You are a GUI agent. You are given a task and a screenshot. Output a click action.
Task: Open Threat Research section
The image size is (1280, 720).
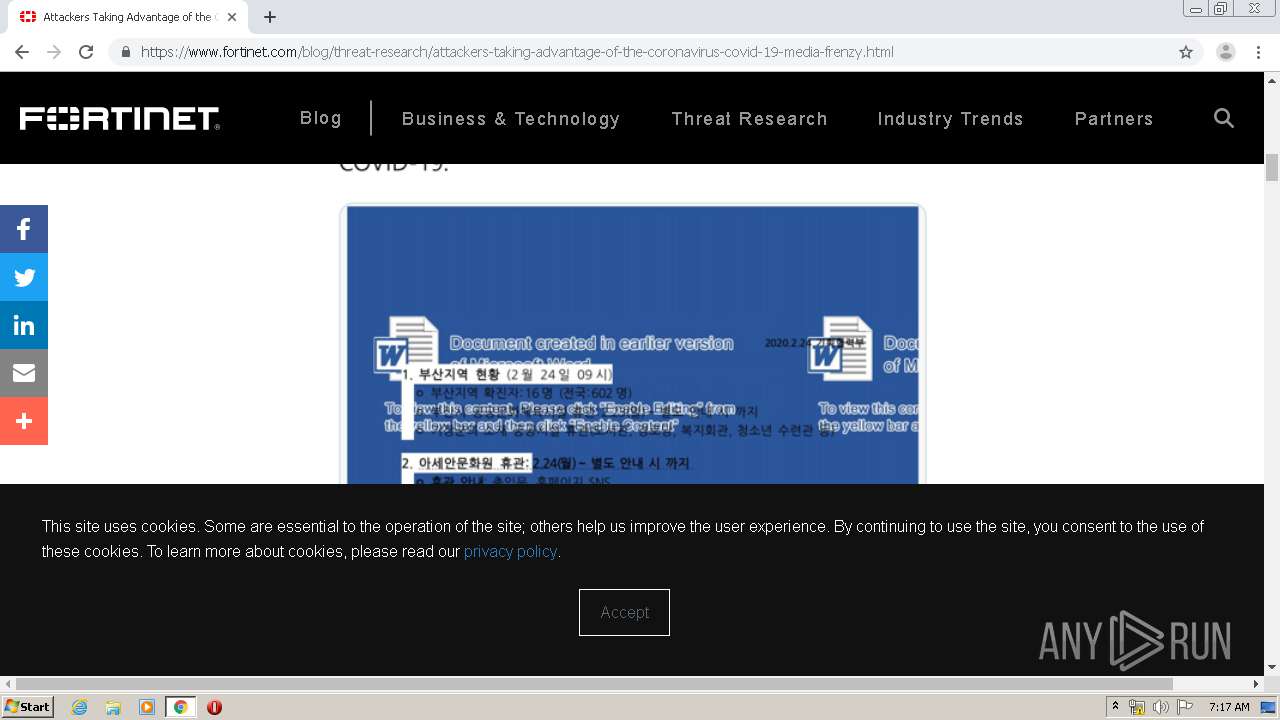tap(749, 119)
